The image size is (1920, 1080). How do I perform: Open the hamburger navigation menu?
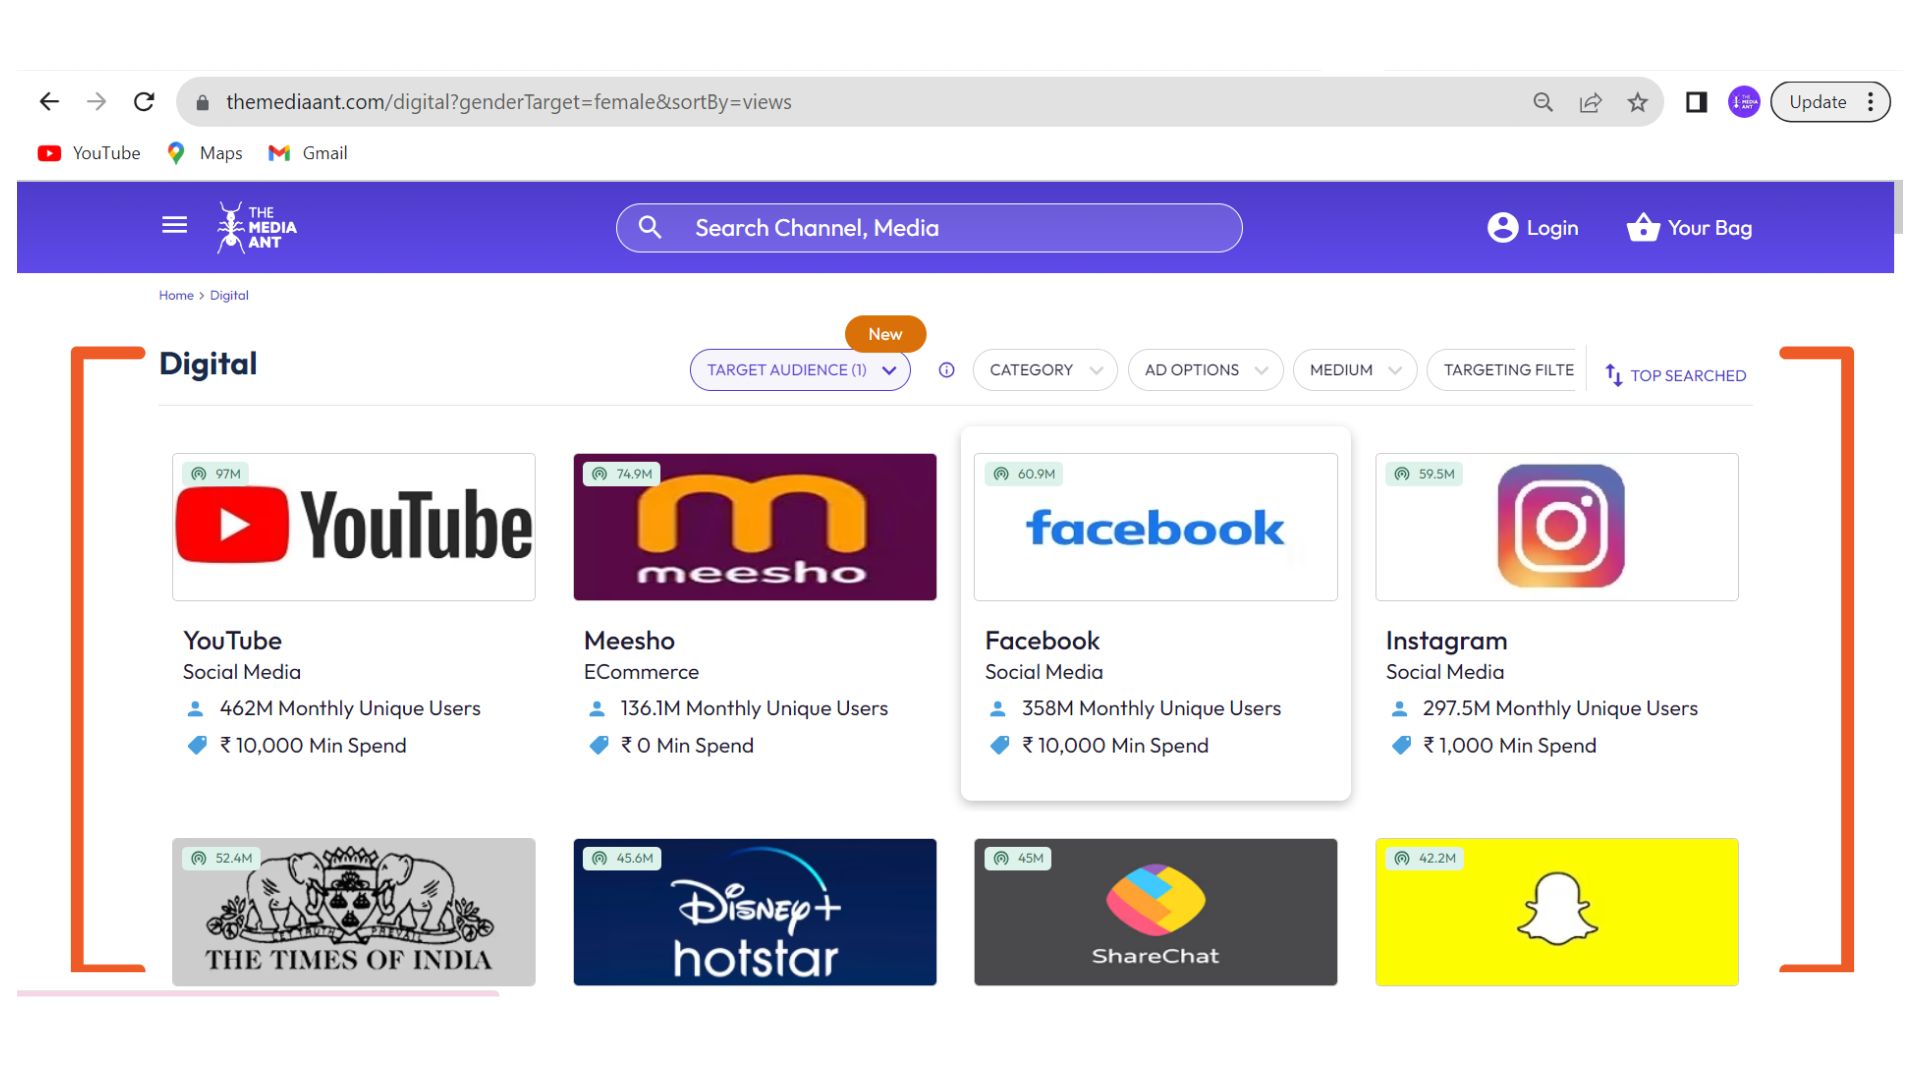174,225
